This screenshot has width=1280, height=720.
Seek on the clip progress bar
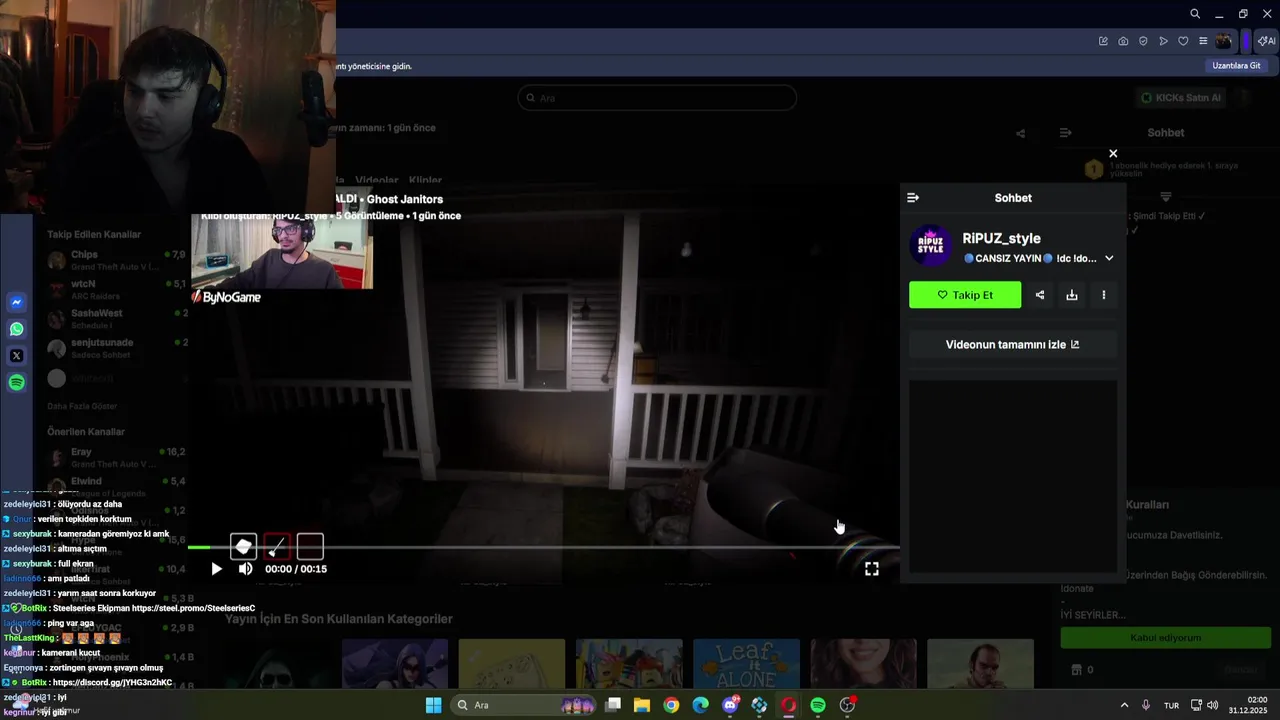coord(543,547)
